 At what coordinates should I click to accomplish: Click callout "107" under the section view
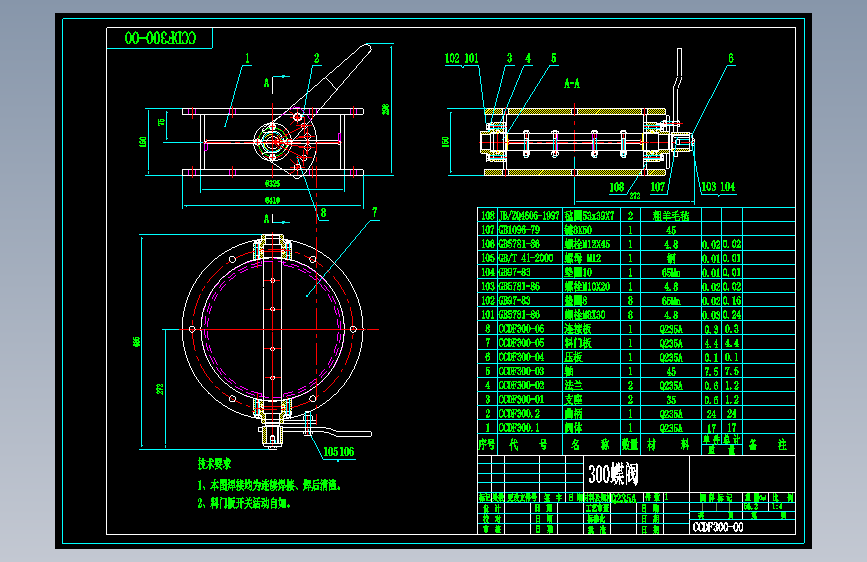[x=657, y=187]
